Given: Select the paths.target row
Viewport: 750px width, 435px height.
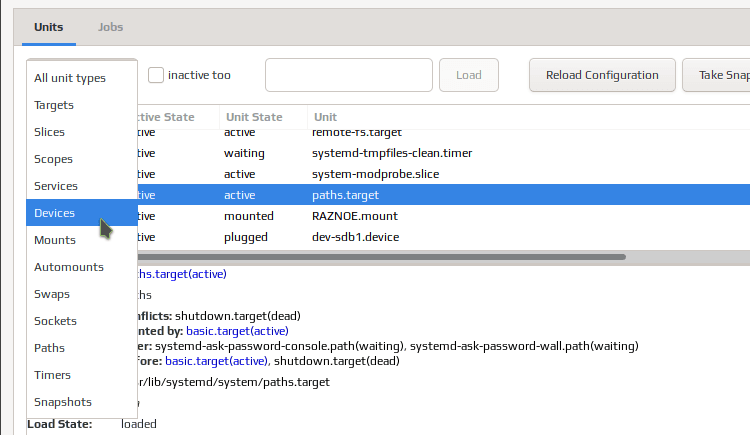Looking at the screenshot, I should (x=444, y=195).
